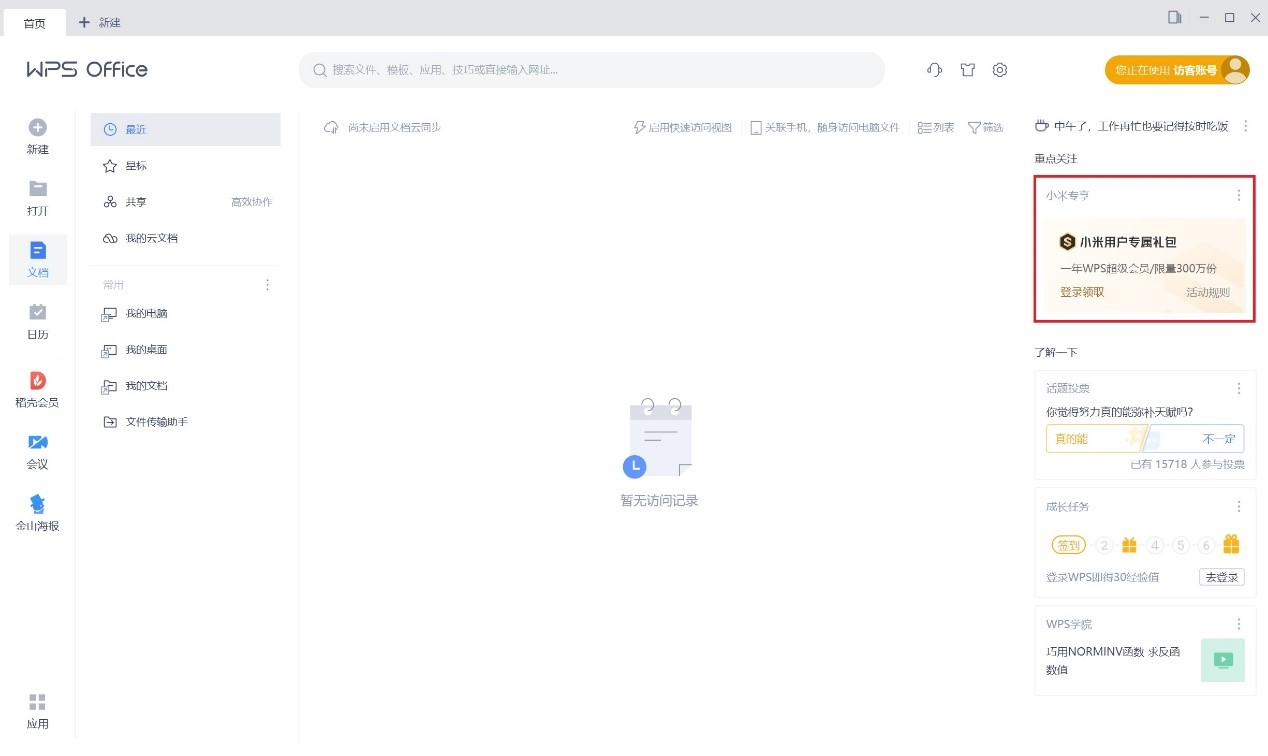1268x756 pixels.
Task: Open the 话题投票 card more menu
Action: [1239, 388]
